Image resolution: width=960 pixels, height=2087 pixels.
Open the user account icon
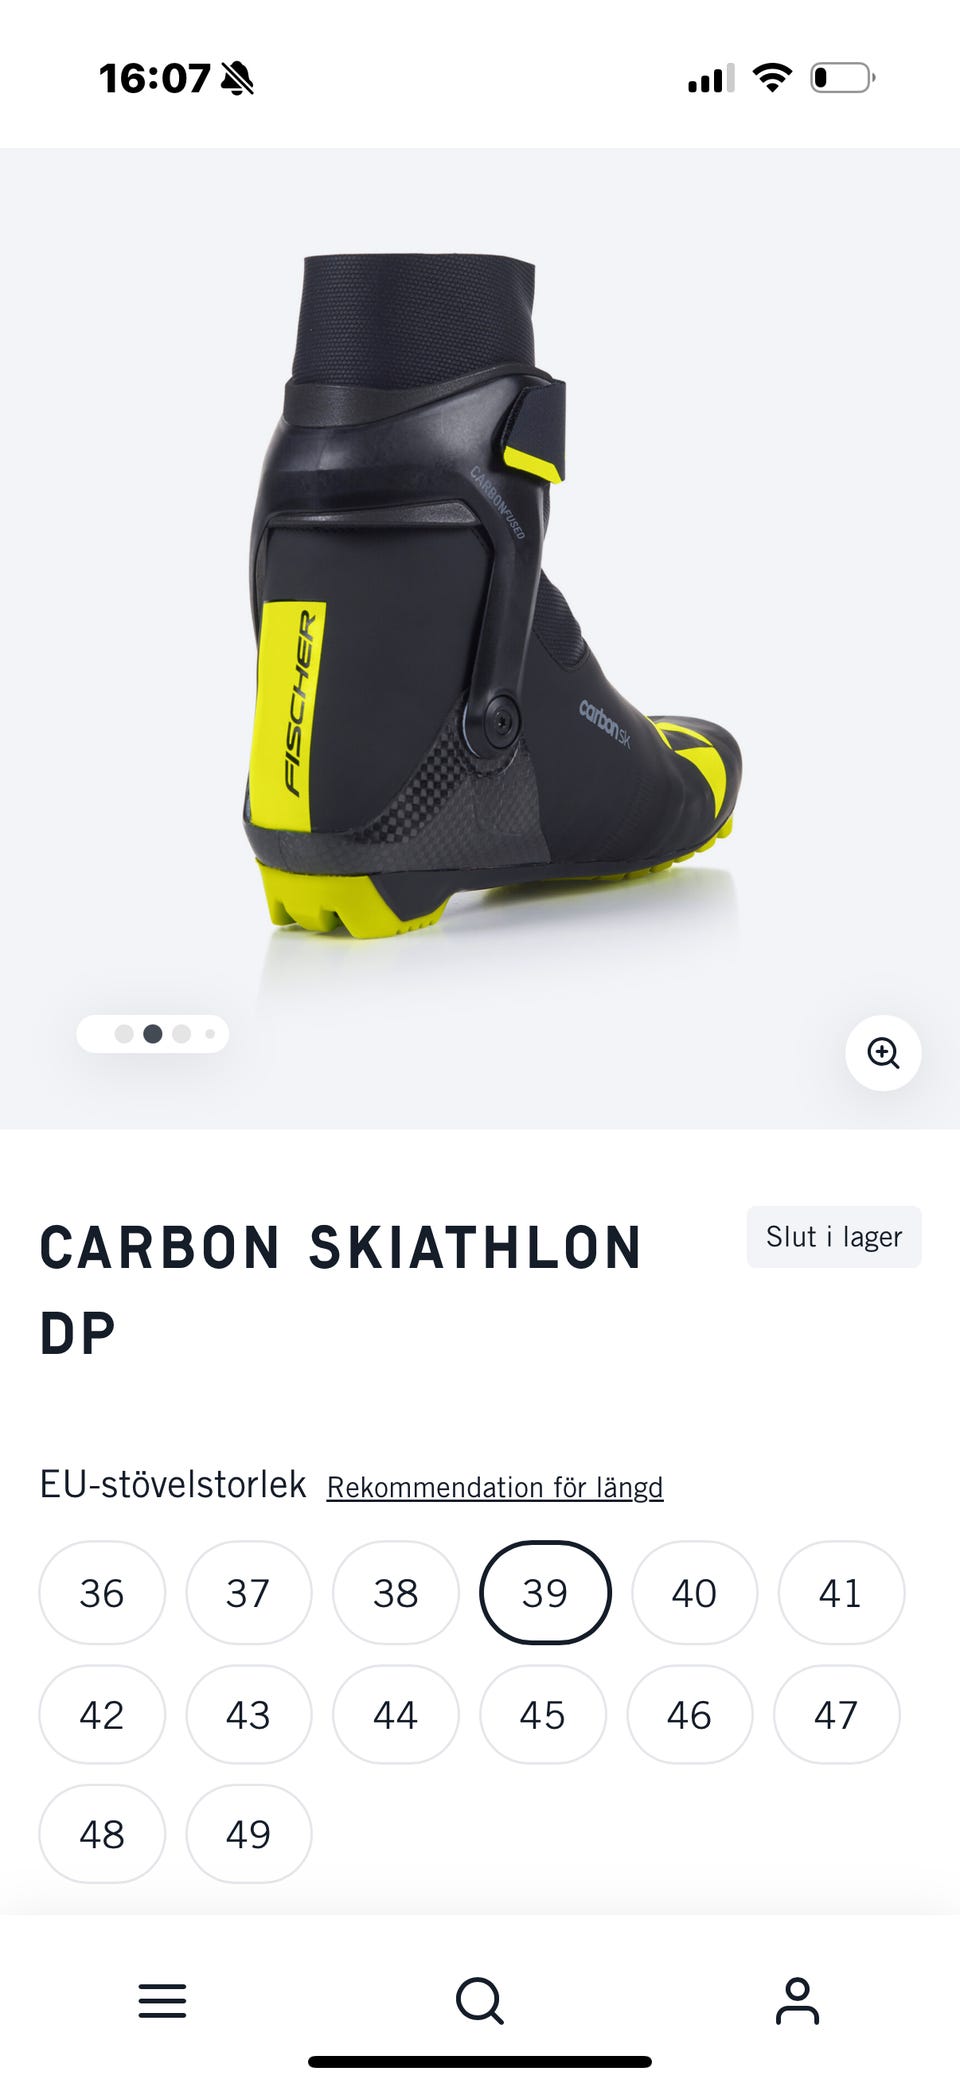pyautogui.click(x=797, y=2001)
